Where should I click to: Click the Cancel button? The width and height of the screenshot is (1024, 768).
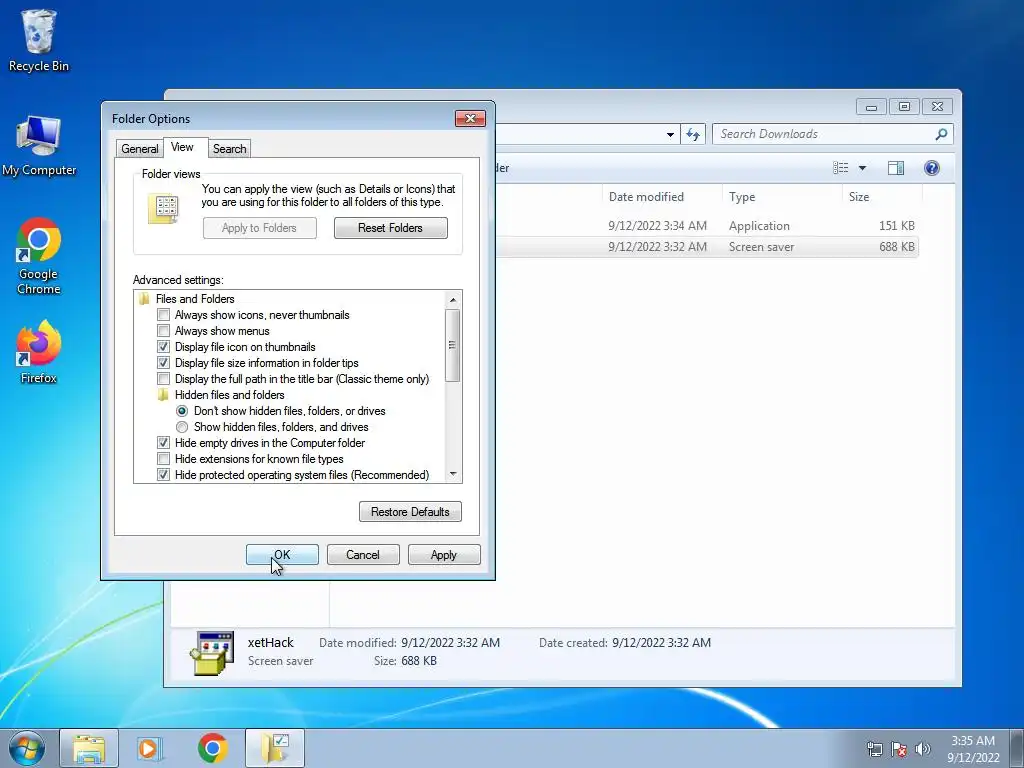363,554
